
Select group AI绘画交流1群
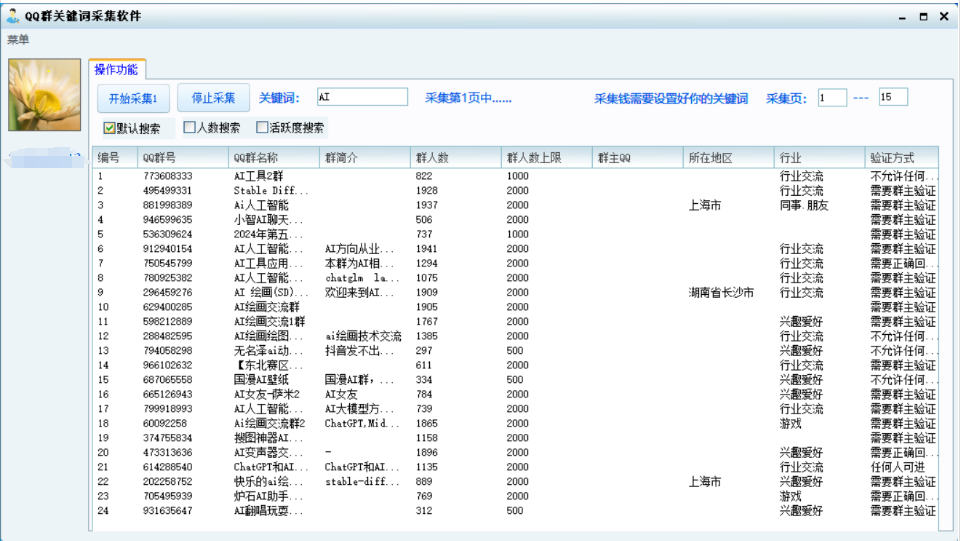pyautogui.click(x=269, y=321)
